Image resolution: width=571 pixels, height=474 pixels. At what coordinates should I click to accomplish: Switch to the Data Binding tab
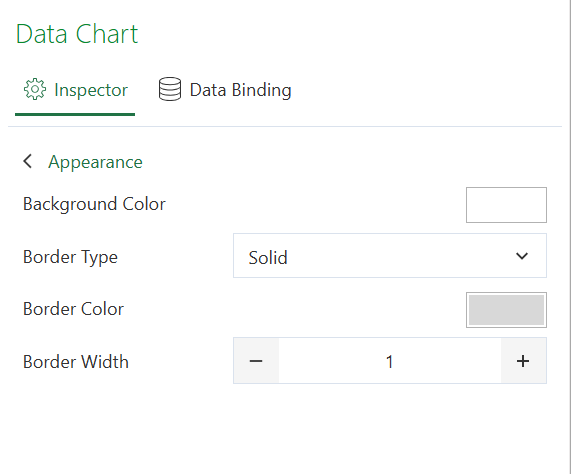(225, 90)
